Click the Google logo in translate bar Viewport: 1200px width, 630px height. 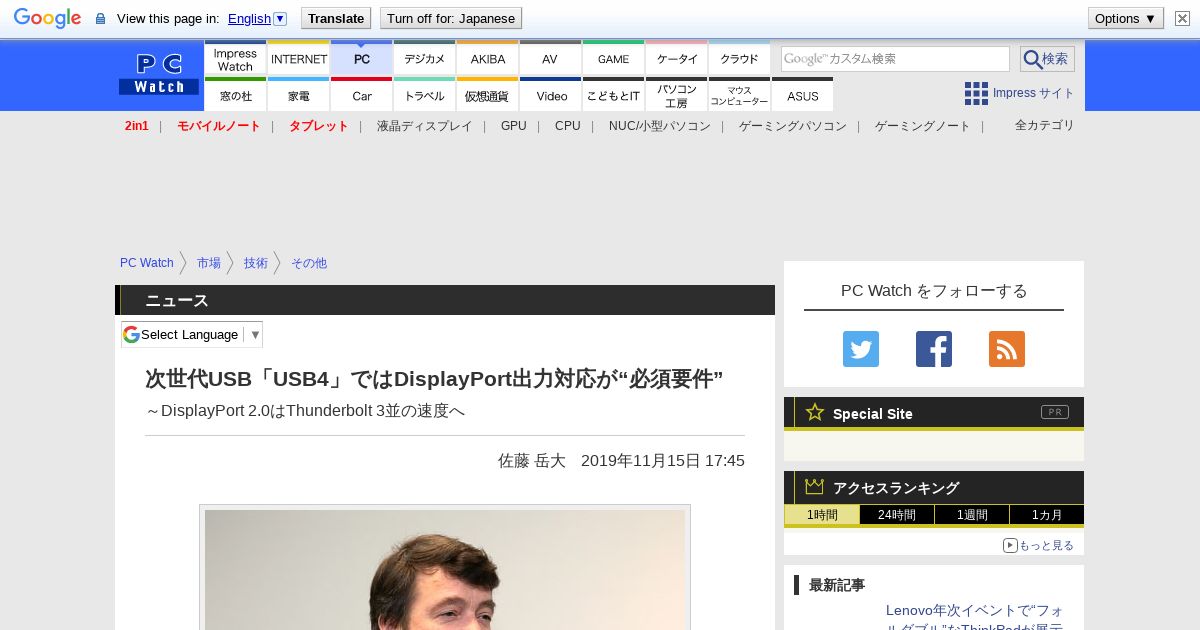pos(47,18)
